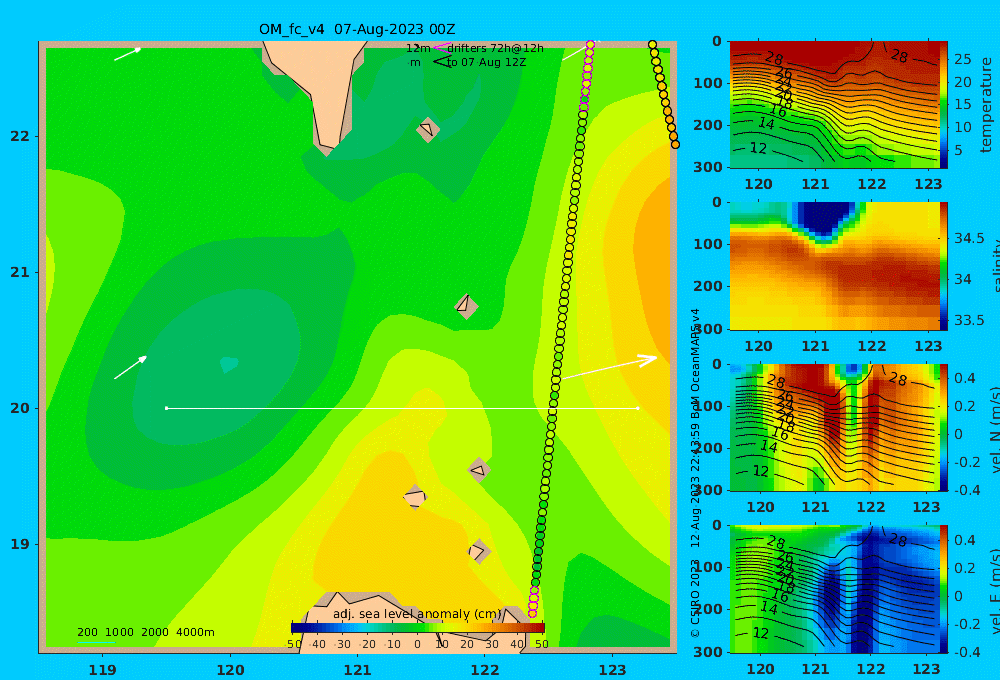Image resolution: width=1000 pixels, height=680 pixels.
Task: Click the magenta drifter circles at track top
Action: 587,77
